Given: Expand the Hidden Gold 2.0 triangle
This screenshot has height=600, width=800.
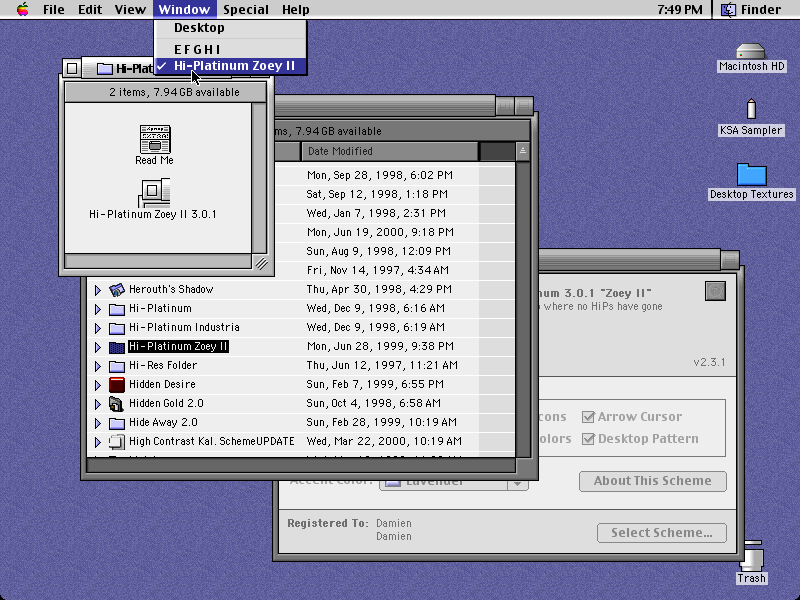Looking at the screenshot, I should coord(97,404).
